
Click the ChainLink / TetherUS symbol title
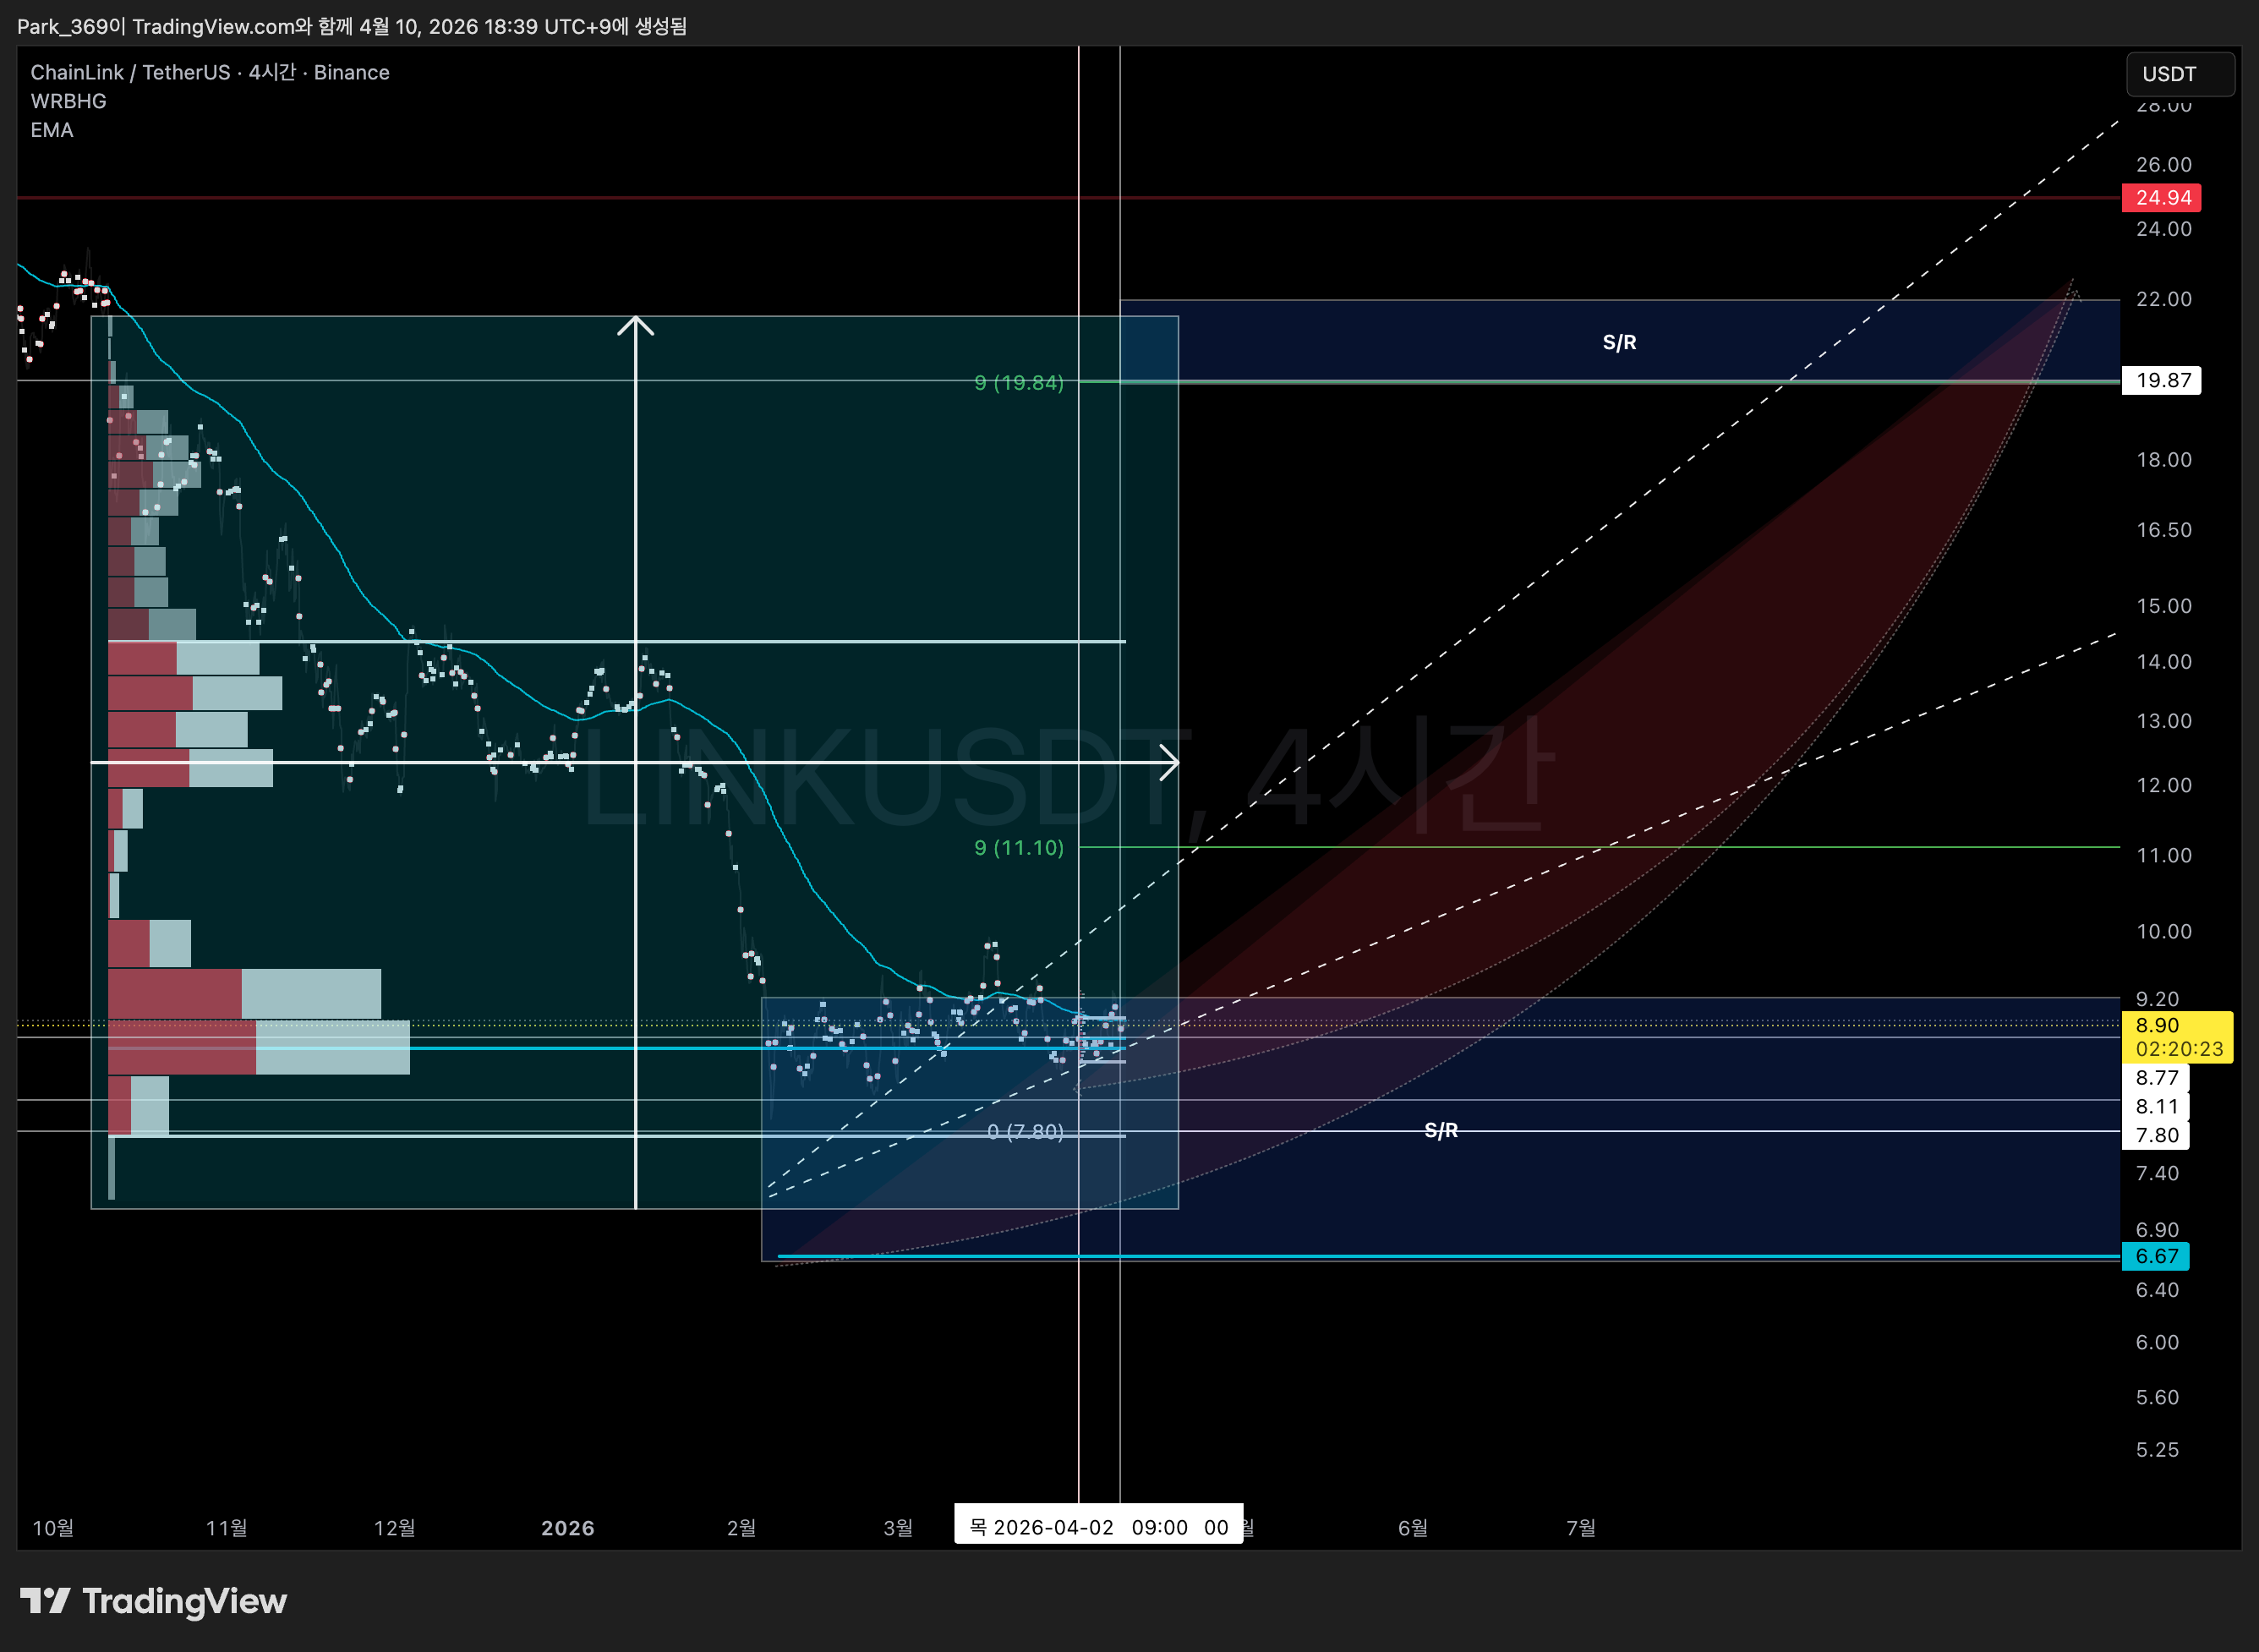[x=210, y=72]
